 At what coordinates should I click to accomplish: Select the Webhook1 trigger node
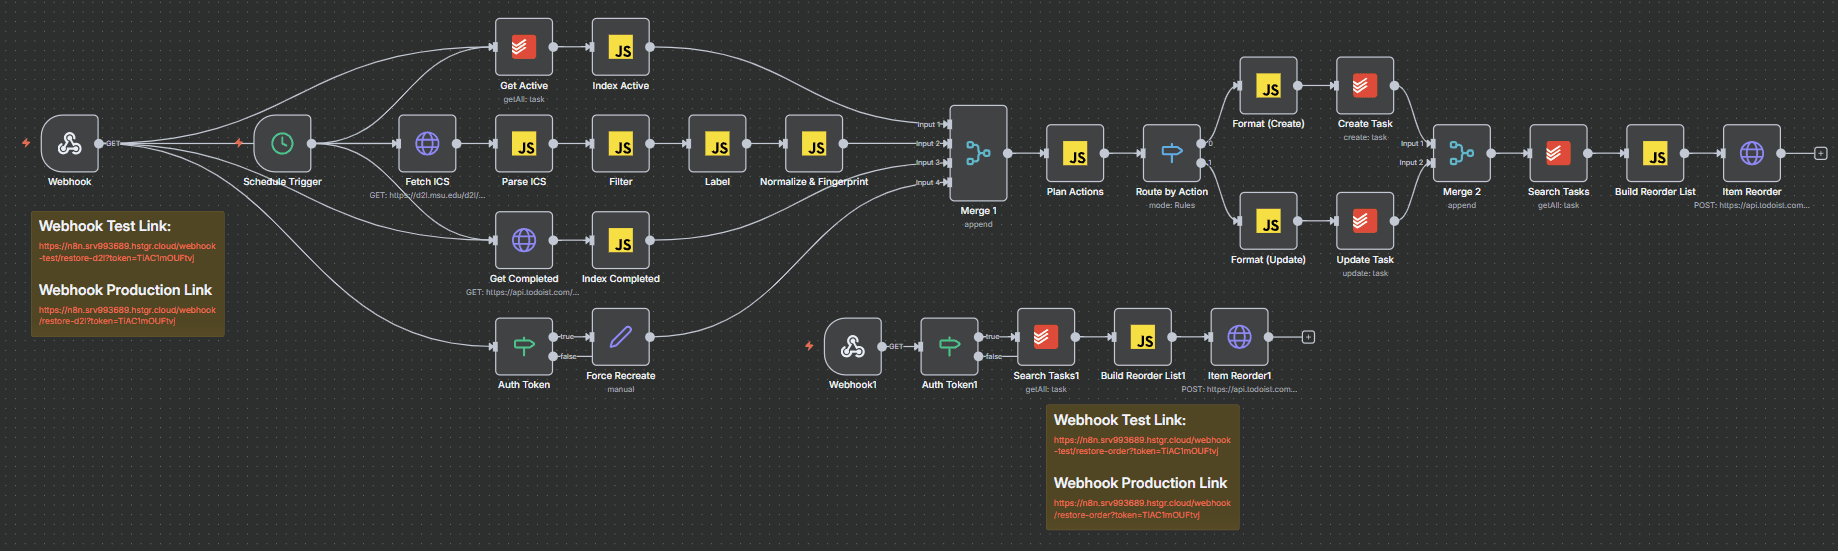tap(852, 346)
